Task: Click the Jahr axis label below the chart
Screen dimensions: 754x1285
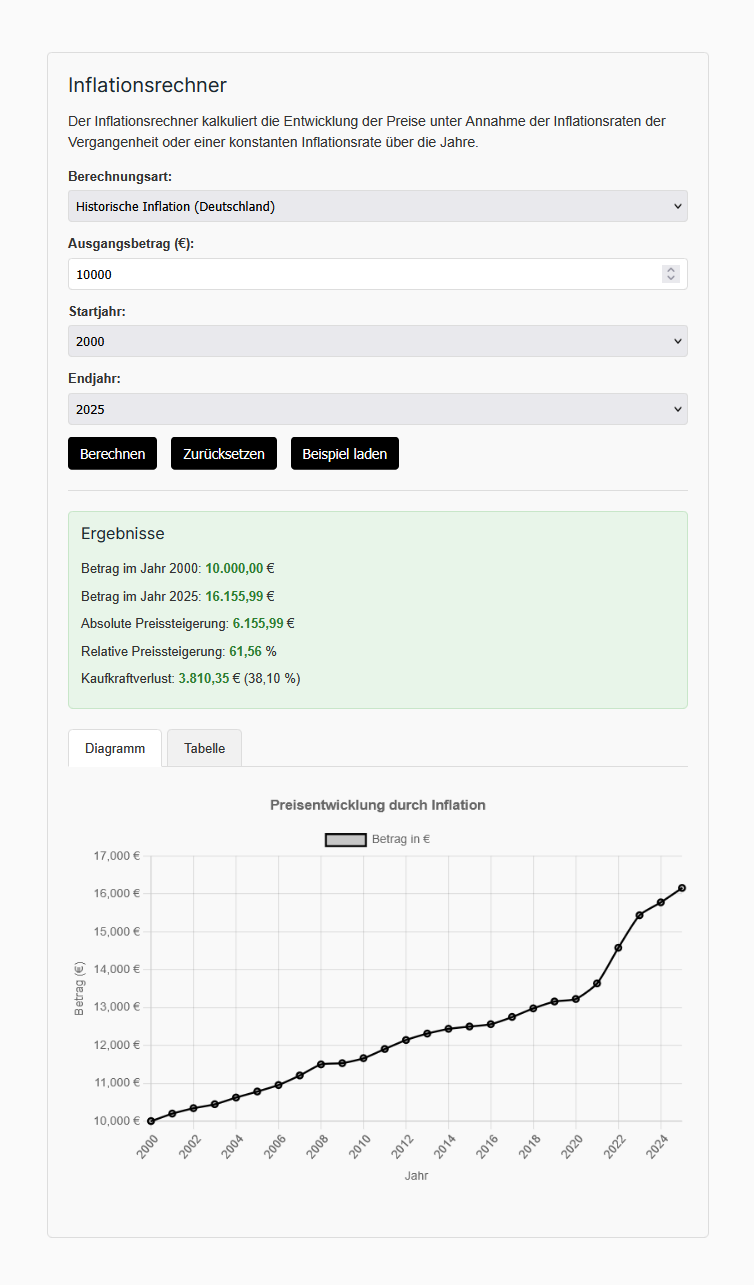Action: [x=417, y=1175]
